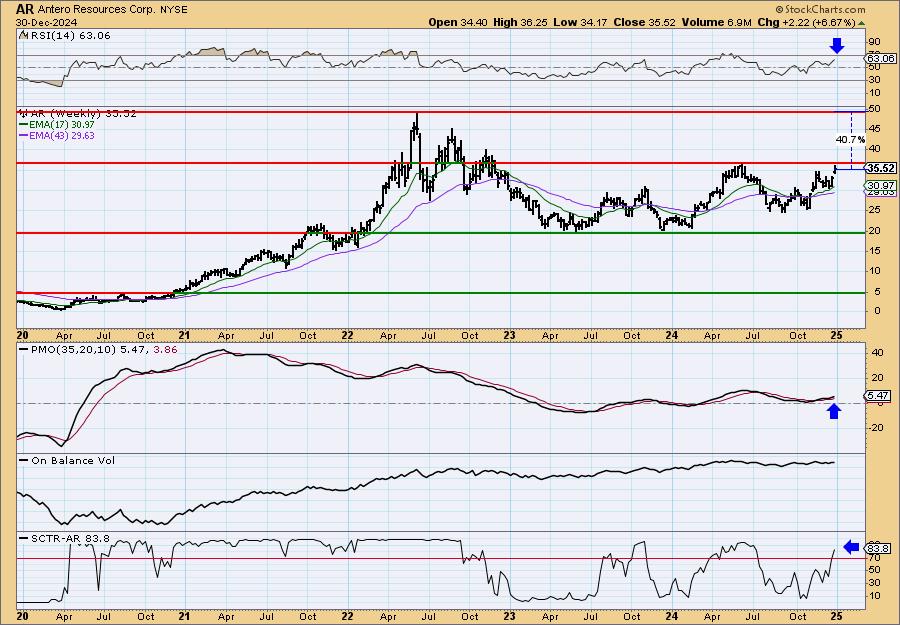Screen dimensions: 900x625
Task: Click the 22 year label below price chart
Action: (x=347, y=335)
